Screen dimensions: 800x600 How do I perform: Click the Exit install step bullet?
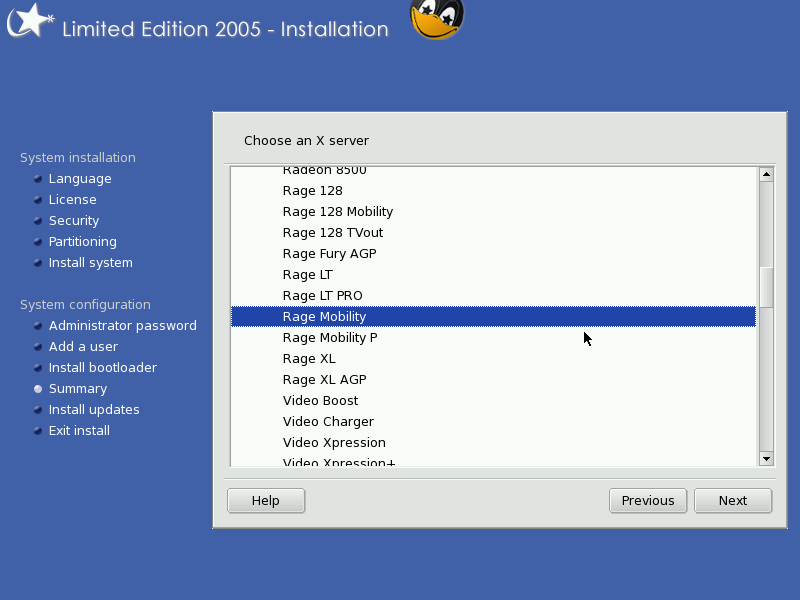tap(38, 431)
